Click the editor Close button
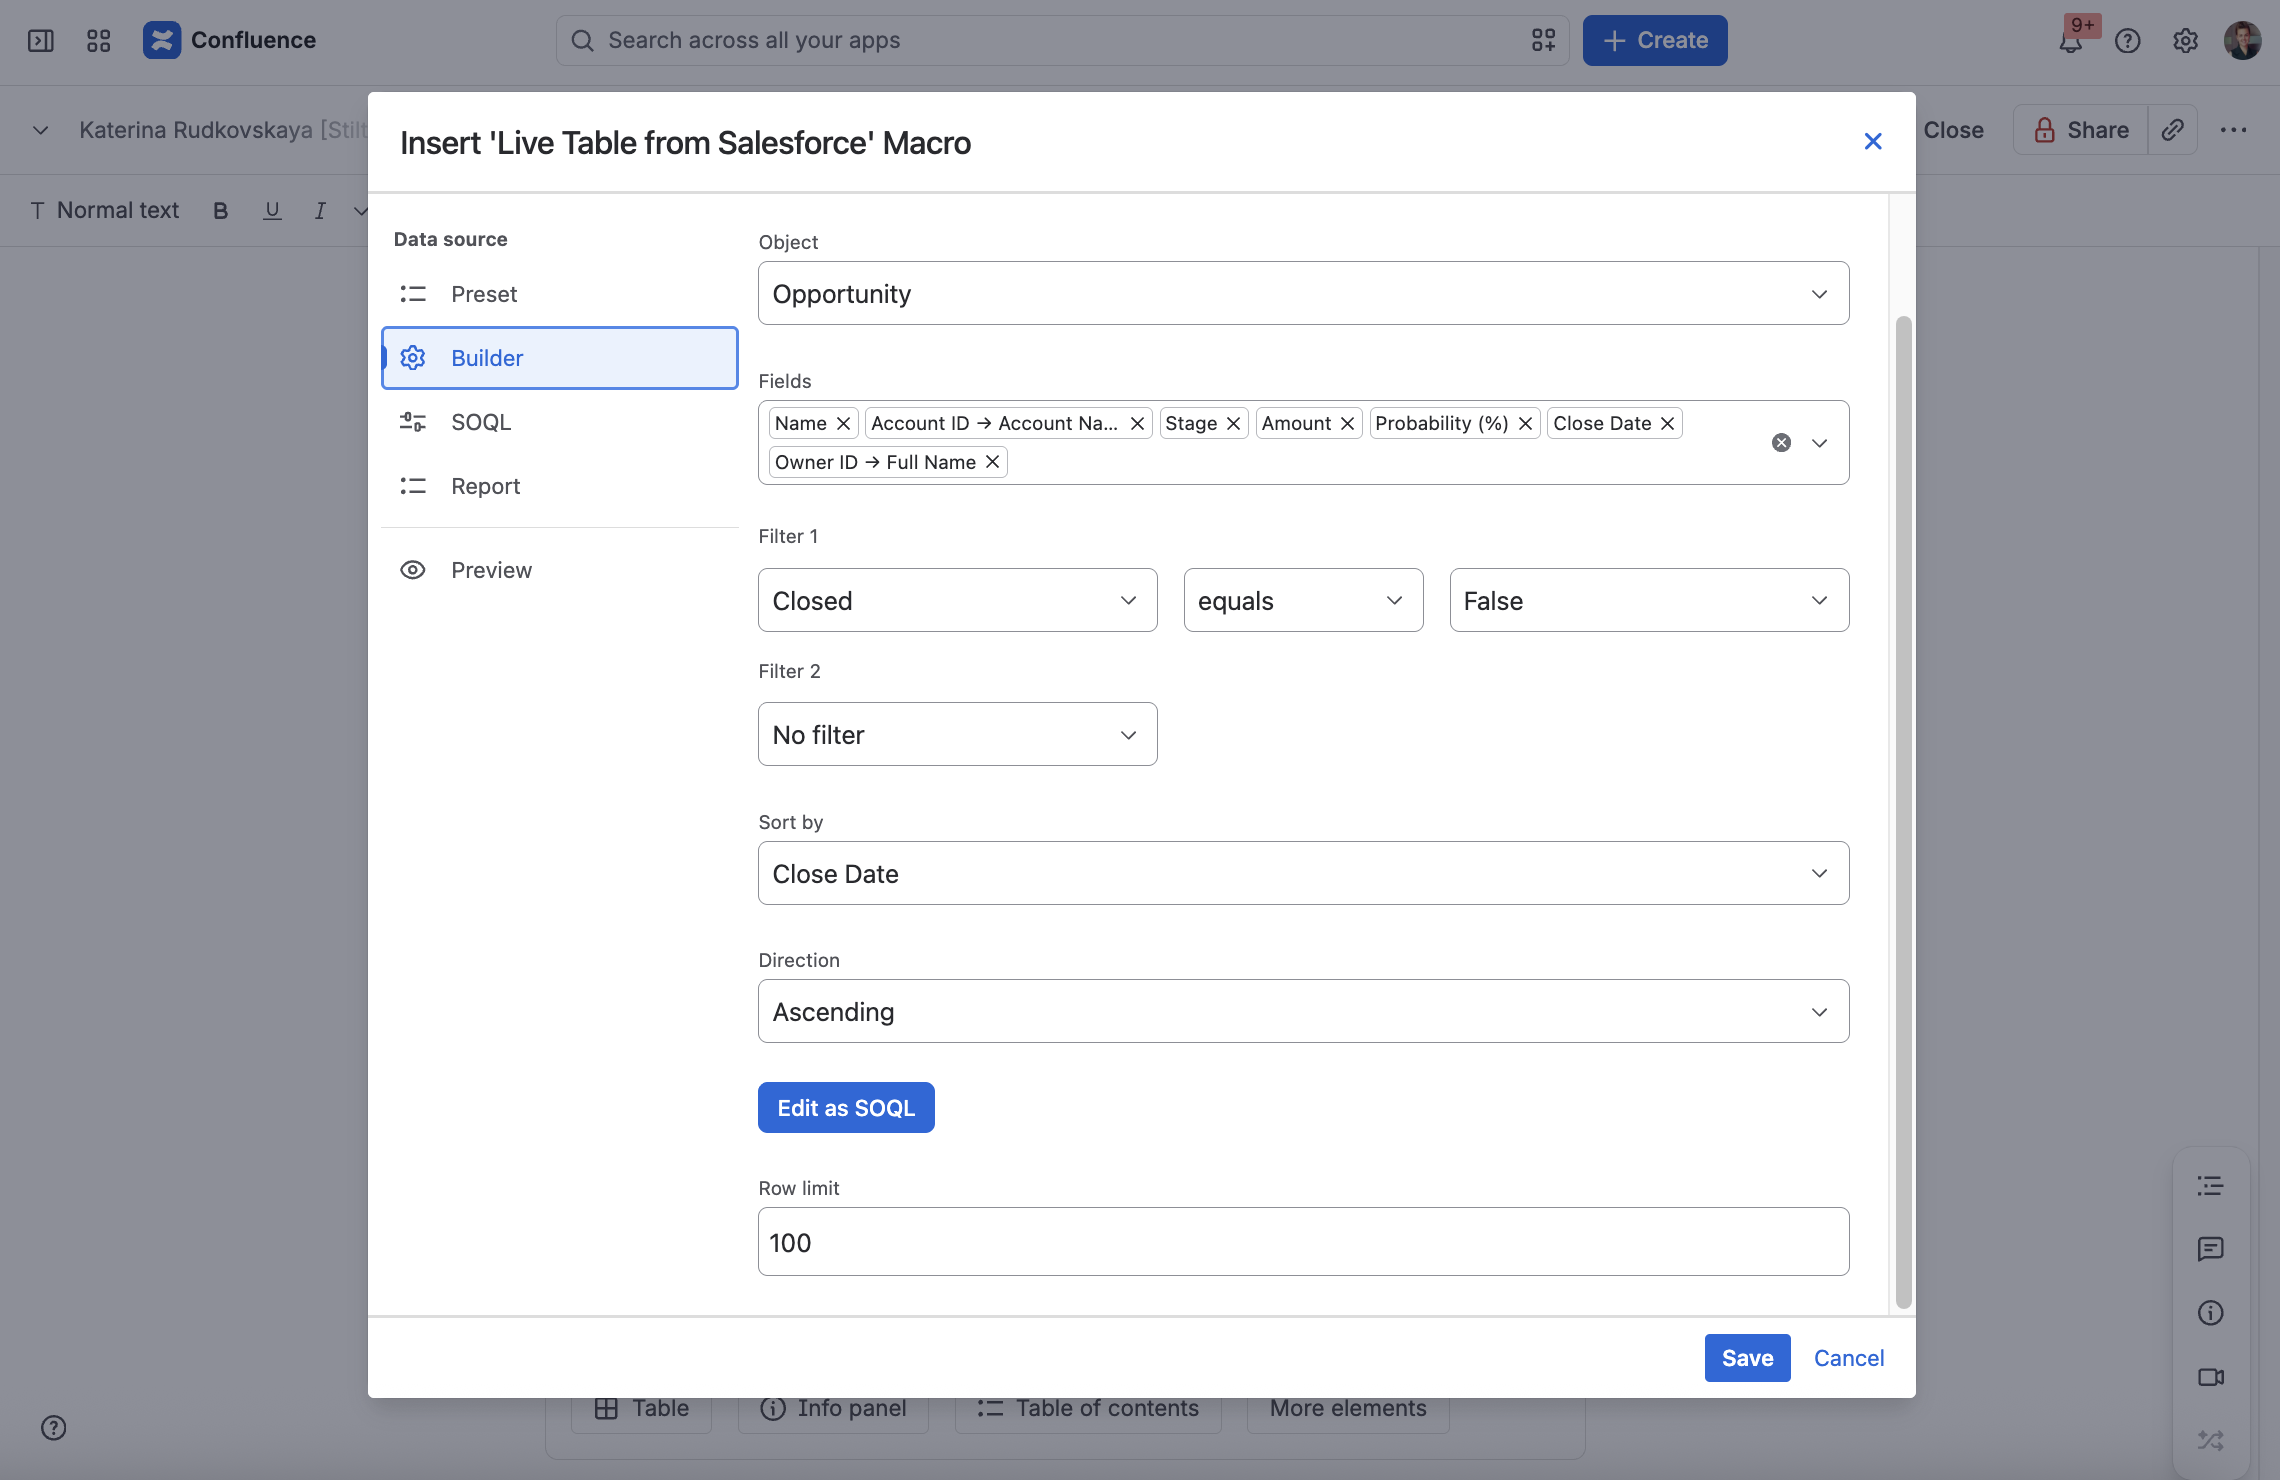This screenshot has height=1480, width=2280. 1953,130
